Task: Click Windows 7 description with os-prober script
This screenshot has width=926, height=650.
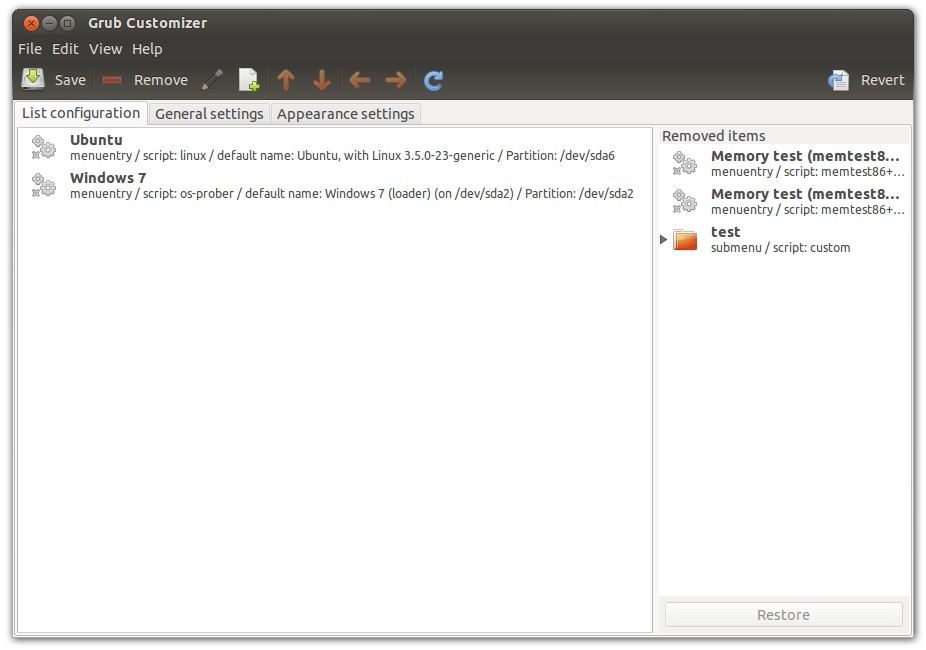Action: [351, 194]
